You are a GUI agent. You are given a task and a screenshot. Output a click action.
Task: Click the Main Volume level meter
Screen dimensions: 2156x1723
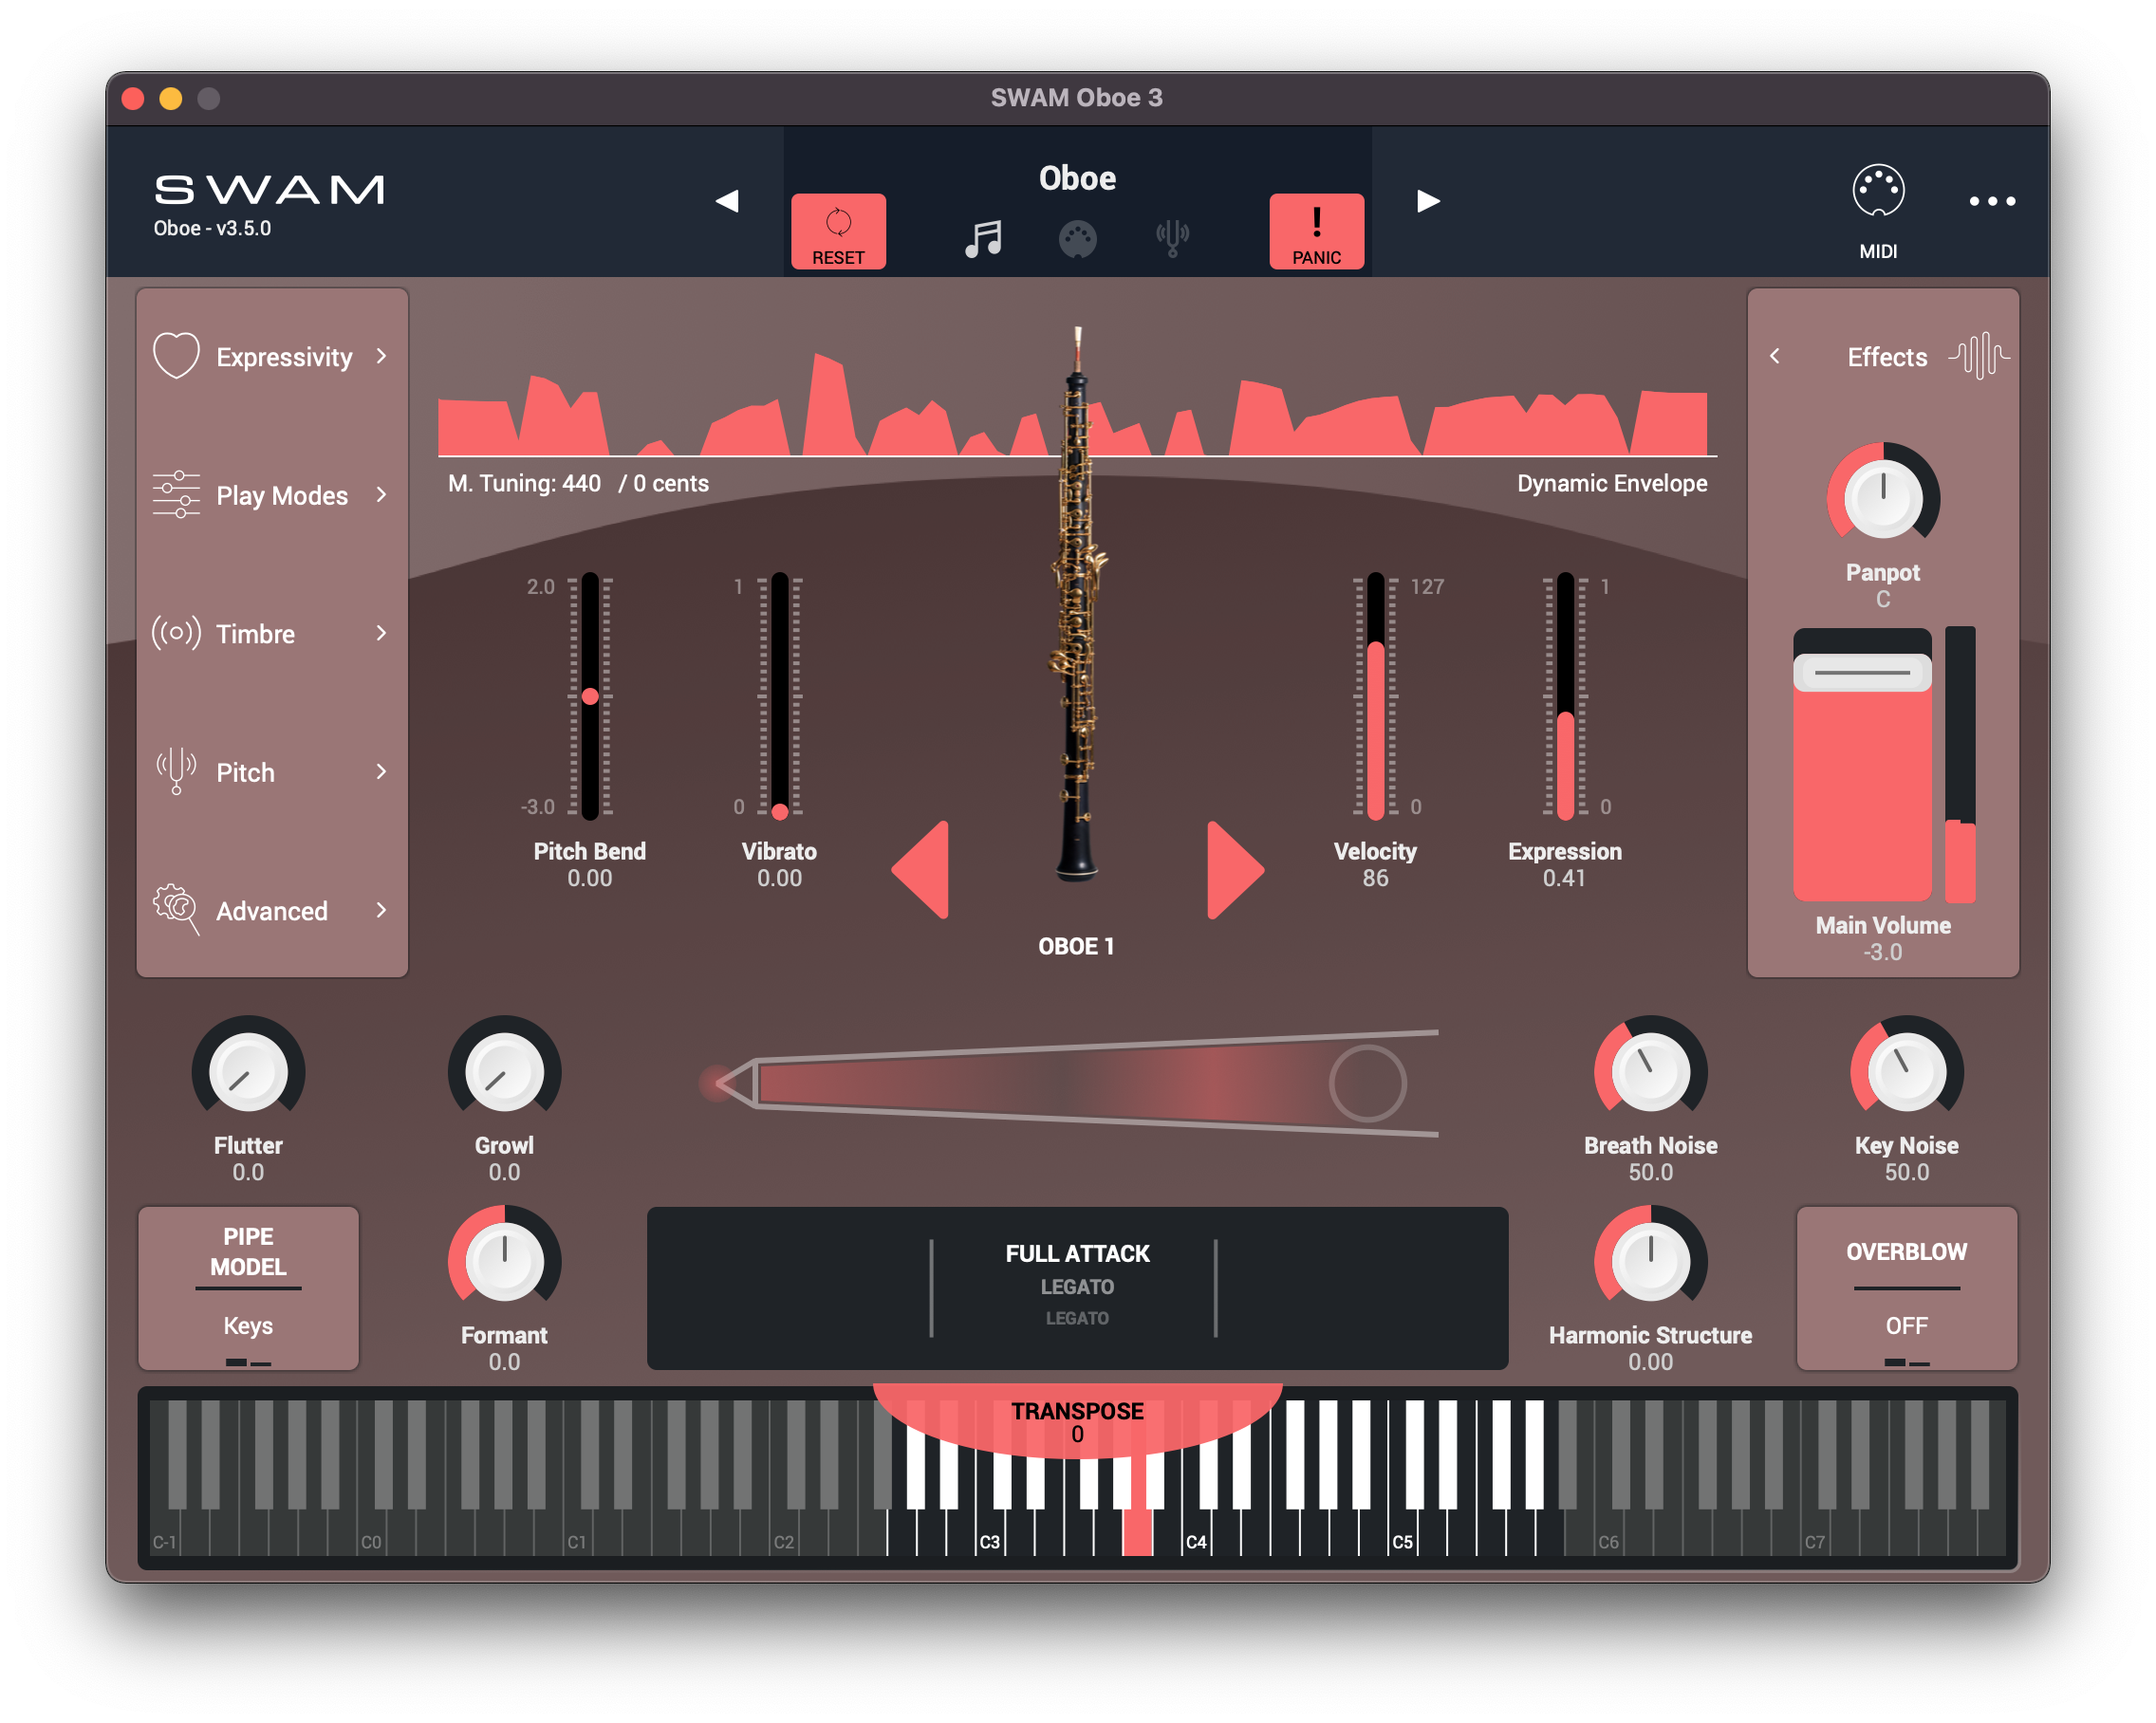(1959, 765)
